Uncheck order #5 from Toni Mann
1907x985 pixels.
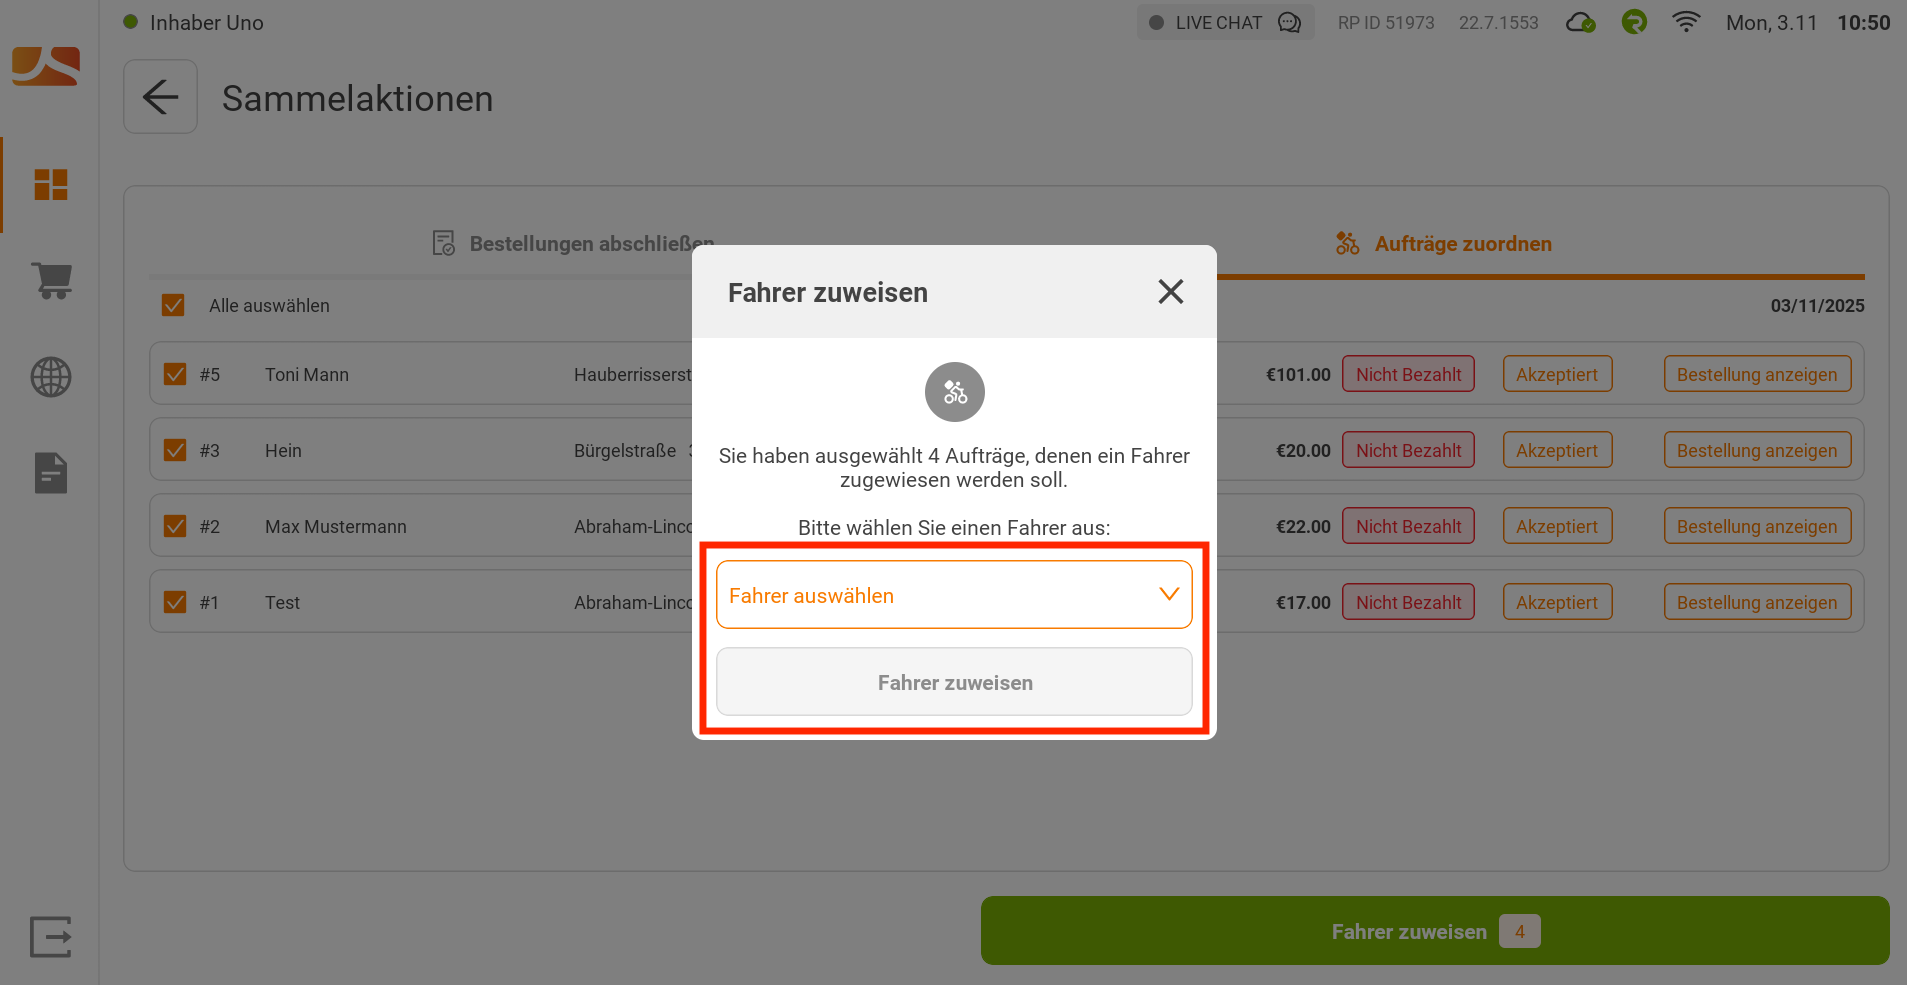(x=176, y=373)
